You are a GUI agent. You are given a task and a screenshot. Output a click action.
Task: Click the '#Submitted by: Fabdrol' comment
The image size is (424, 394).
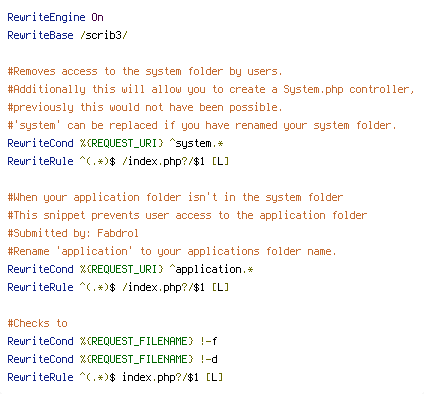[73, 233]
